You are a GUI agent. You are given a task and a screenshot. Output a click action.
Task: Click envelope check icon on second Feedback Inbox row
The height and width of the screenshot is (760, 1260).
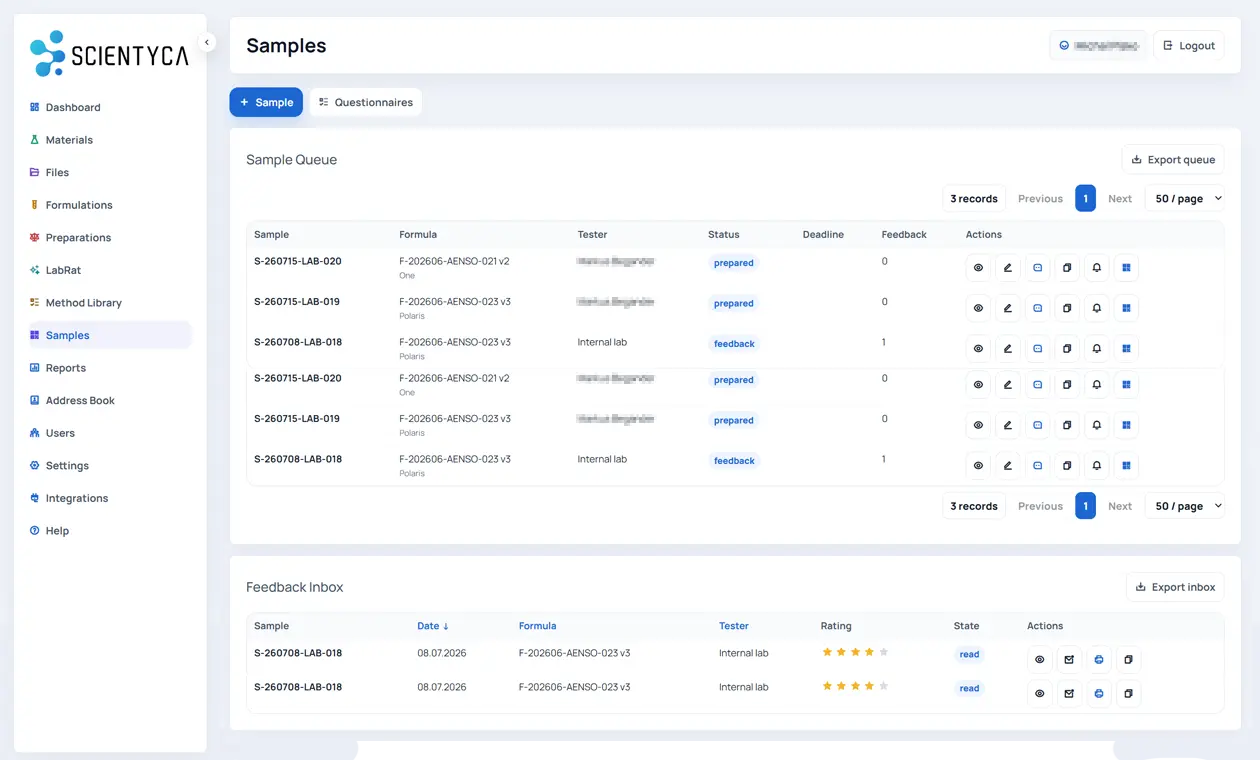(1069, 694)
